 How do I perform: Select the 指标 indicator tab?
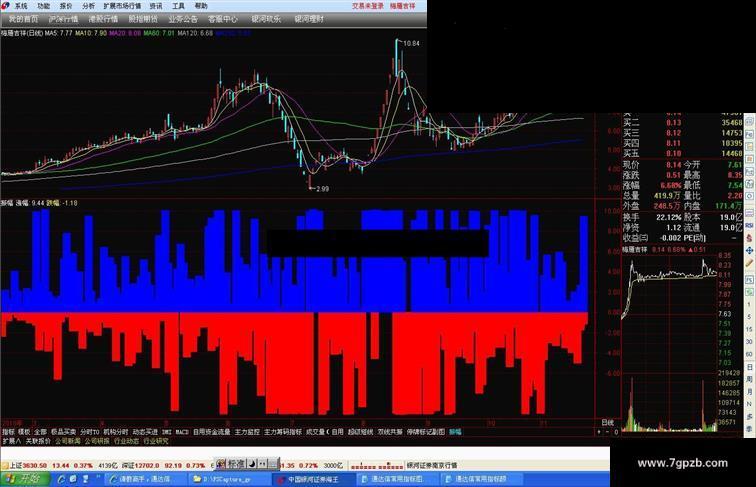pos(8,432)
